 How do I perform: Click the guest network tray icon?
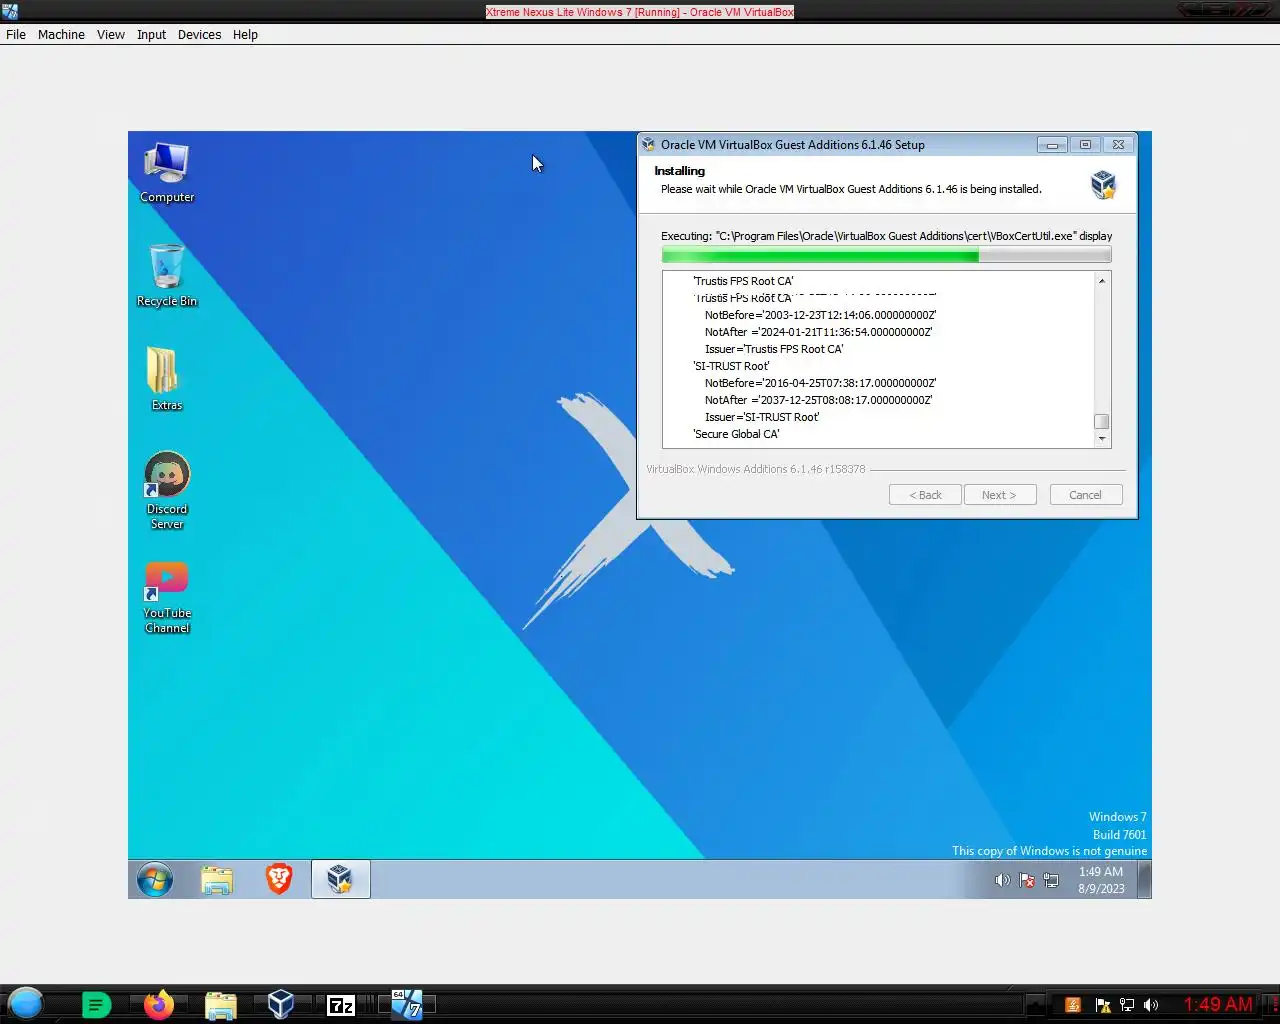click(1051, 880)
